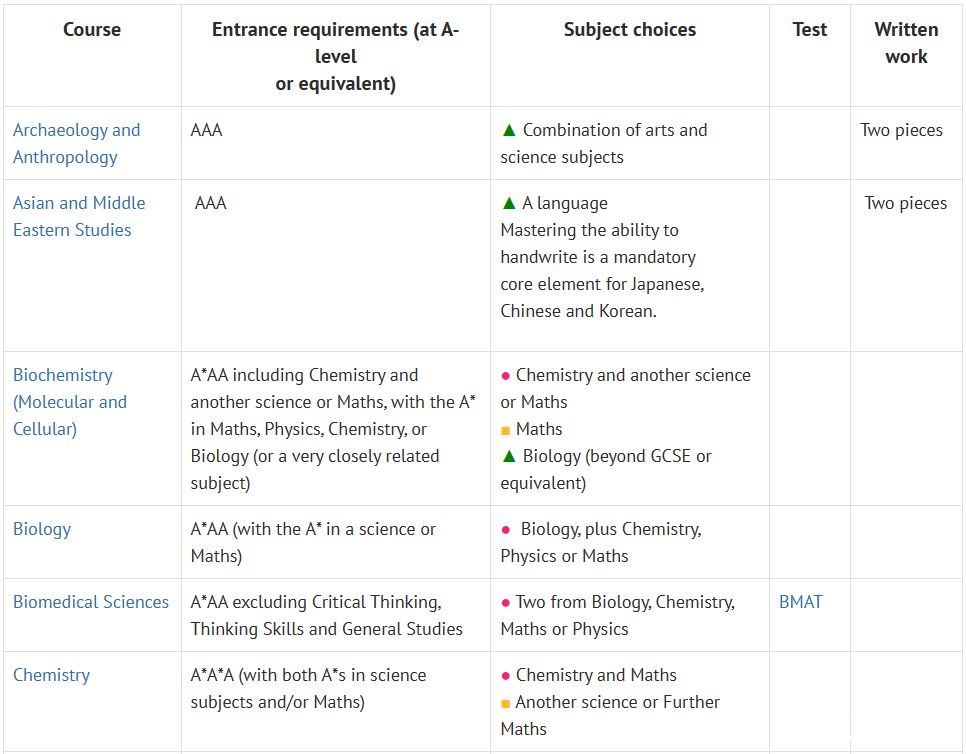Click the Course column header
Image resolution: width=966 pixels, height=754 pixels.
92,30
